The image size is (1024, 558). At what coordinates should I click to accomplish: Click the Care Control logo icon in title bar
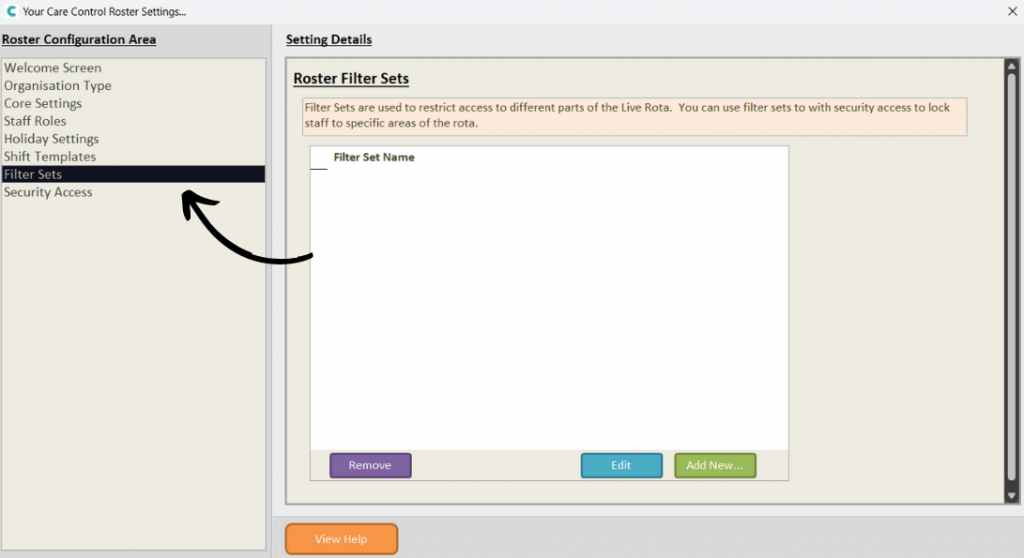click(11, 11)
